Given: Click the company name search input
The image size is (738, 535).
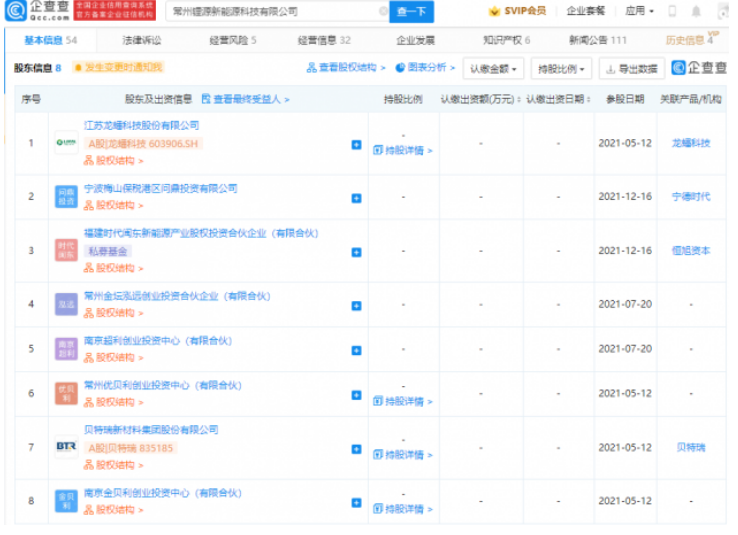Looking at the screenshot, I should tap(277, 11).
